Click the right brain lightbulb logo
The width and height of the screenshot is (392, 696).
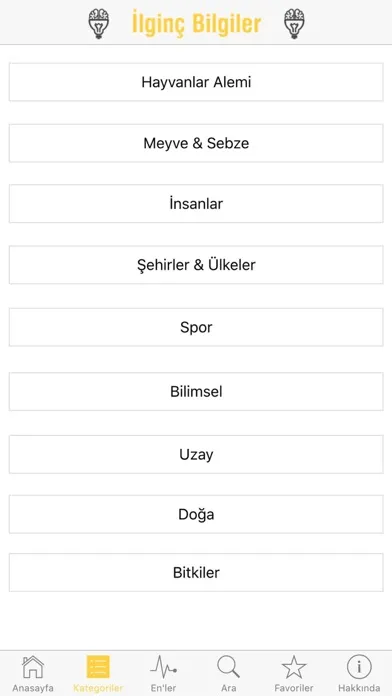coord(294,24)
